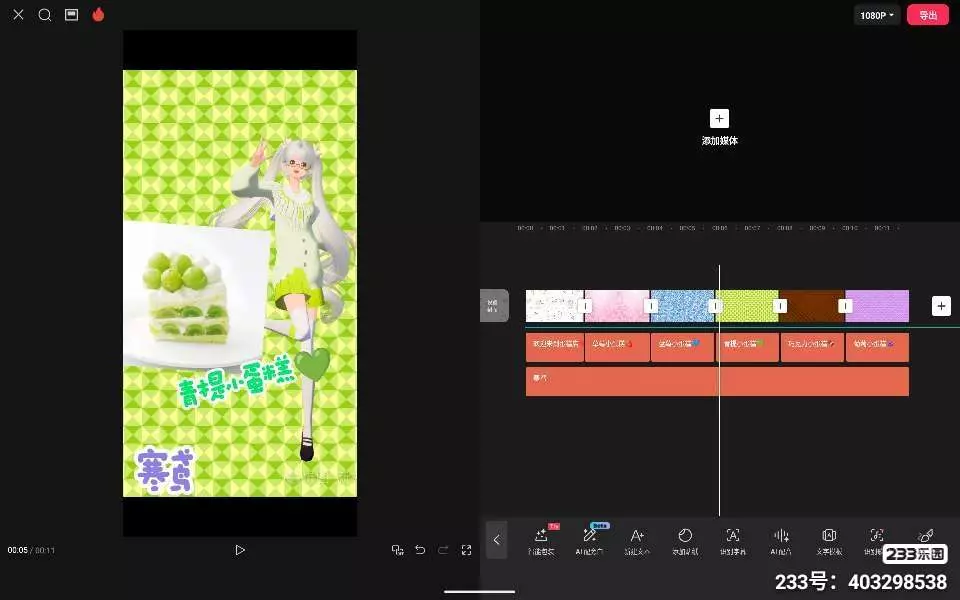Select the strawberry 草莓小蛋糕 text clip
This screenshot has height=600, width=960.
tap(617, 347)
